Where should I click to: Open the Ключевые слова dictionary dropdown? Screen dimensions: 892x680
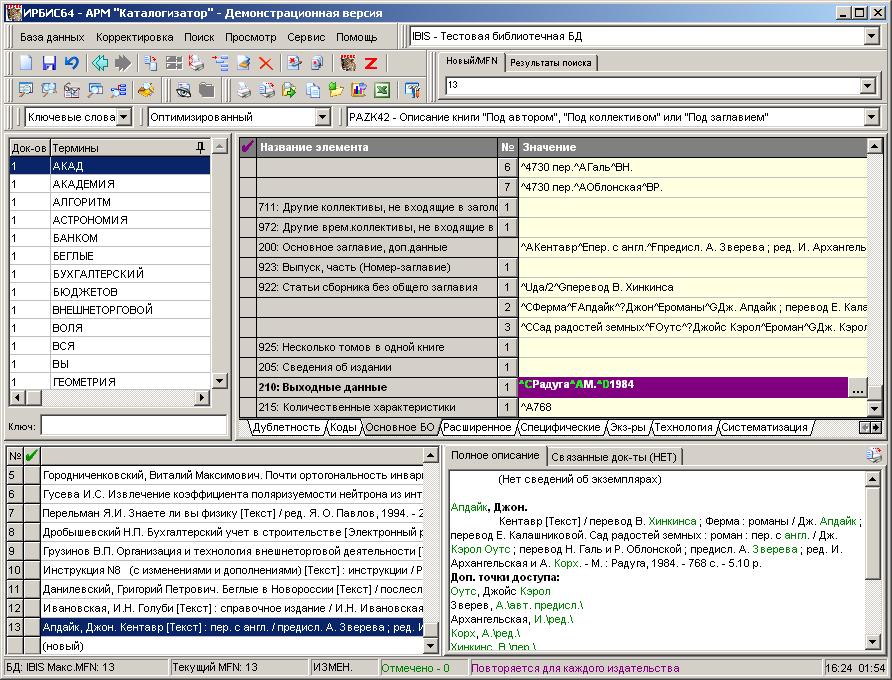(123, 118)
